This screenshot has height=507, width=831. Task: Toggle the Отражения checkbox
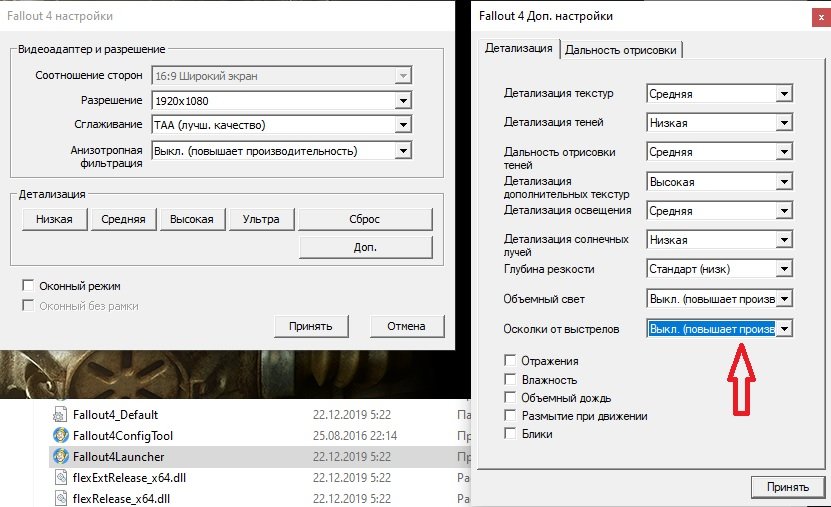tap(511, 361)
